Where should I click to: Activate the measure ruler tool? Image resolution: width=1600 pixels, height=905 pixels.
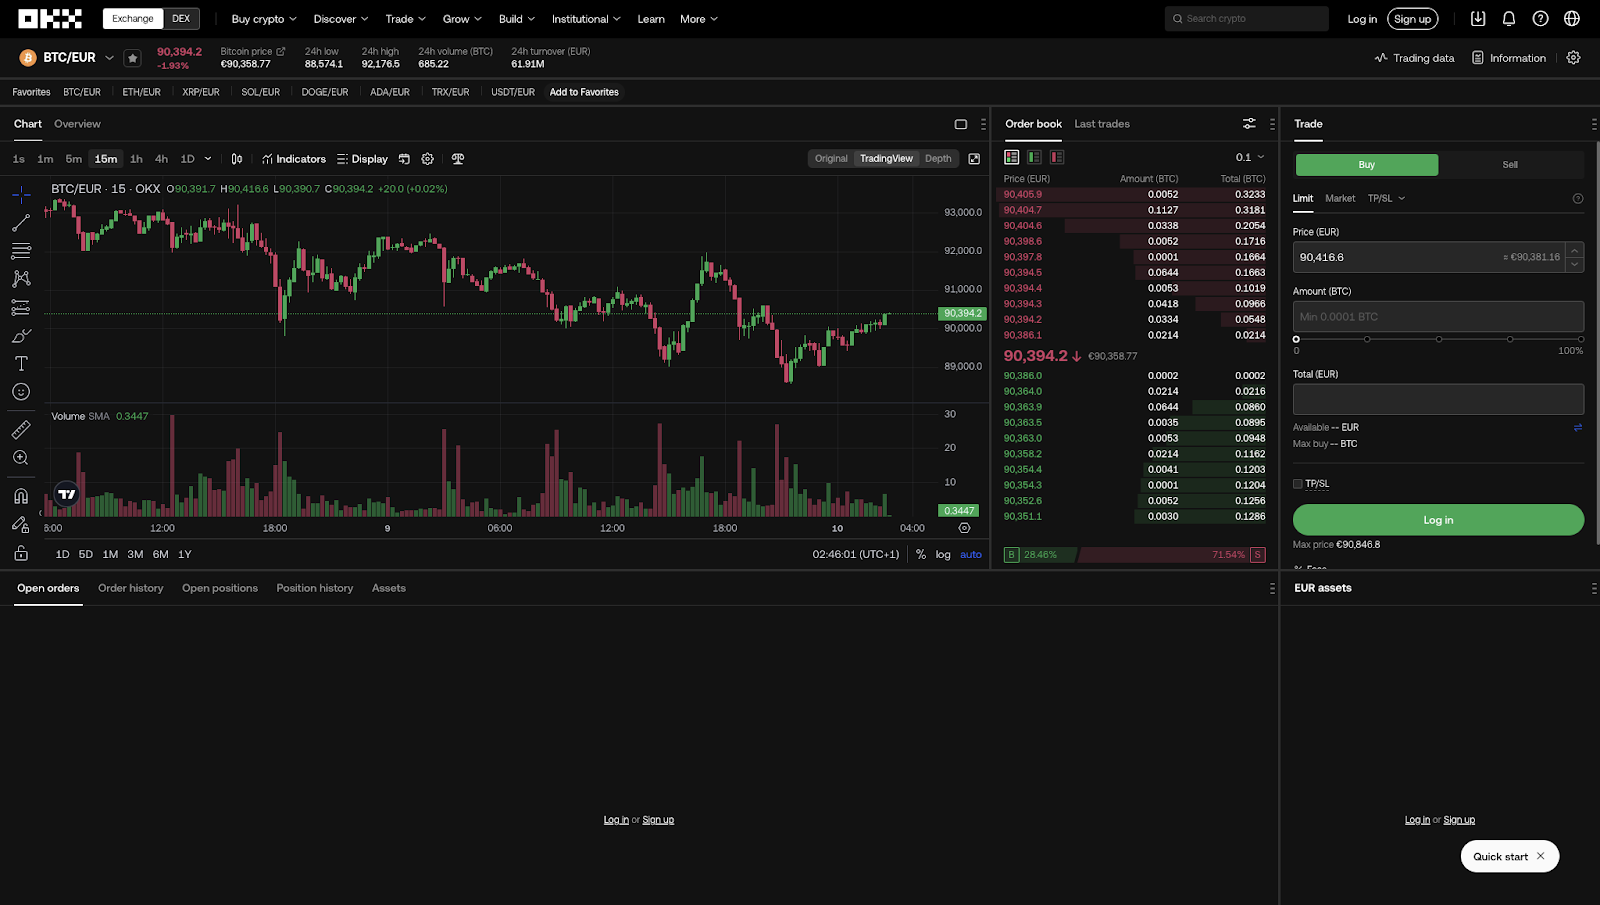[x=20, y=429]
